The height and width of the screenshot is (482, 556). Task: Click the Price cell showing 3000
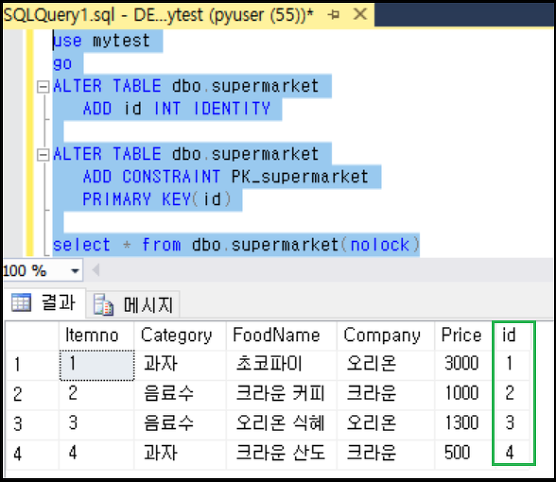click(463, 365)
